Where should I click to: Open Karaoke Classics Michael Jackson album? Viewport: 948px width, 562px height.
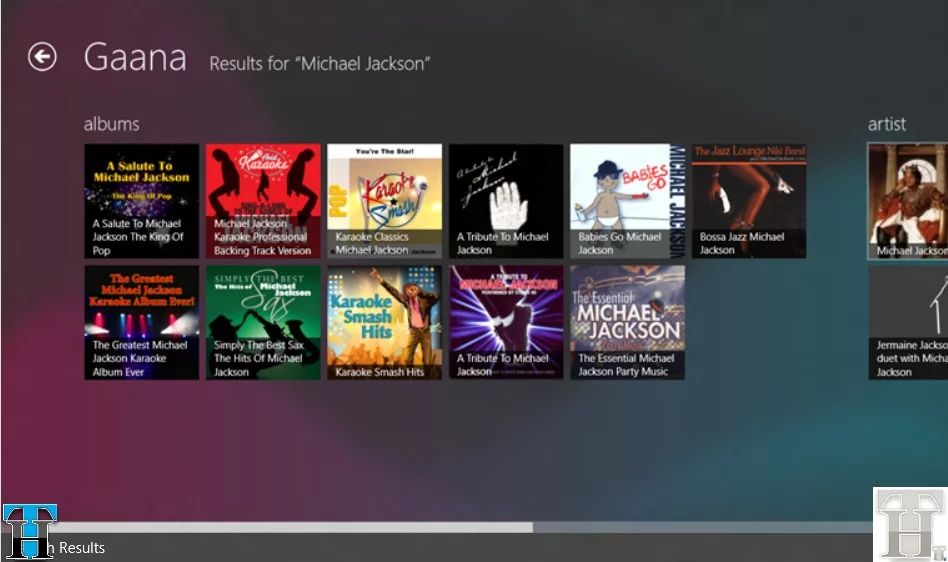(x=385, y=201)
